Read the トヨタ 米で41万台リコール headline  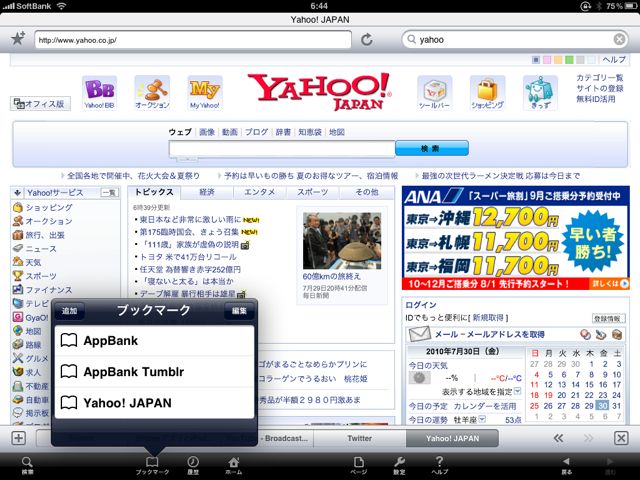click(188, 257)
